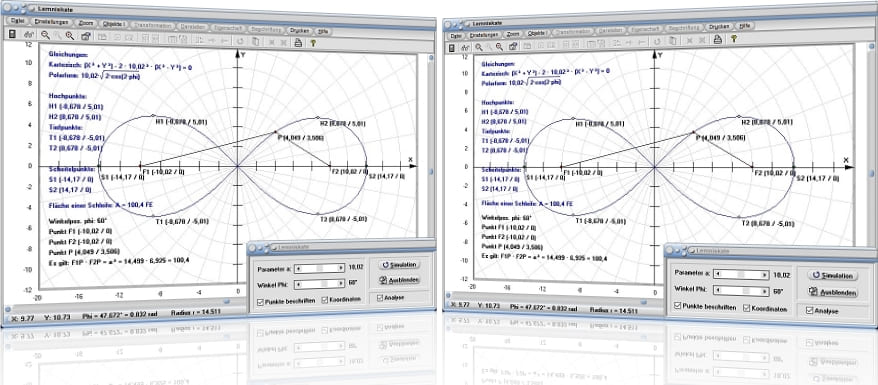Click the printer icon in left window toolbar
Image resolution: width=878 pixels, height=385 pixels.
pyautogui.click(x=298, y=41)
